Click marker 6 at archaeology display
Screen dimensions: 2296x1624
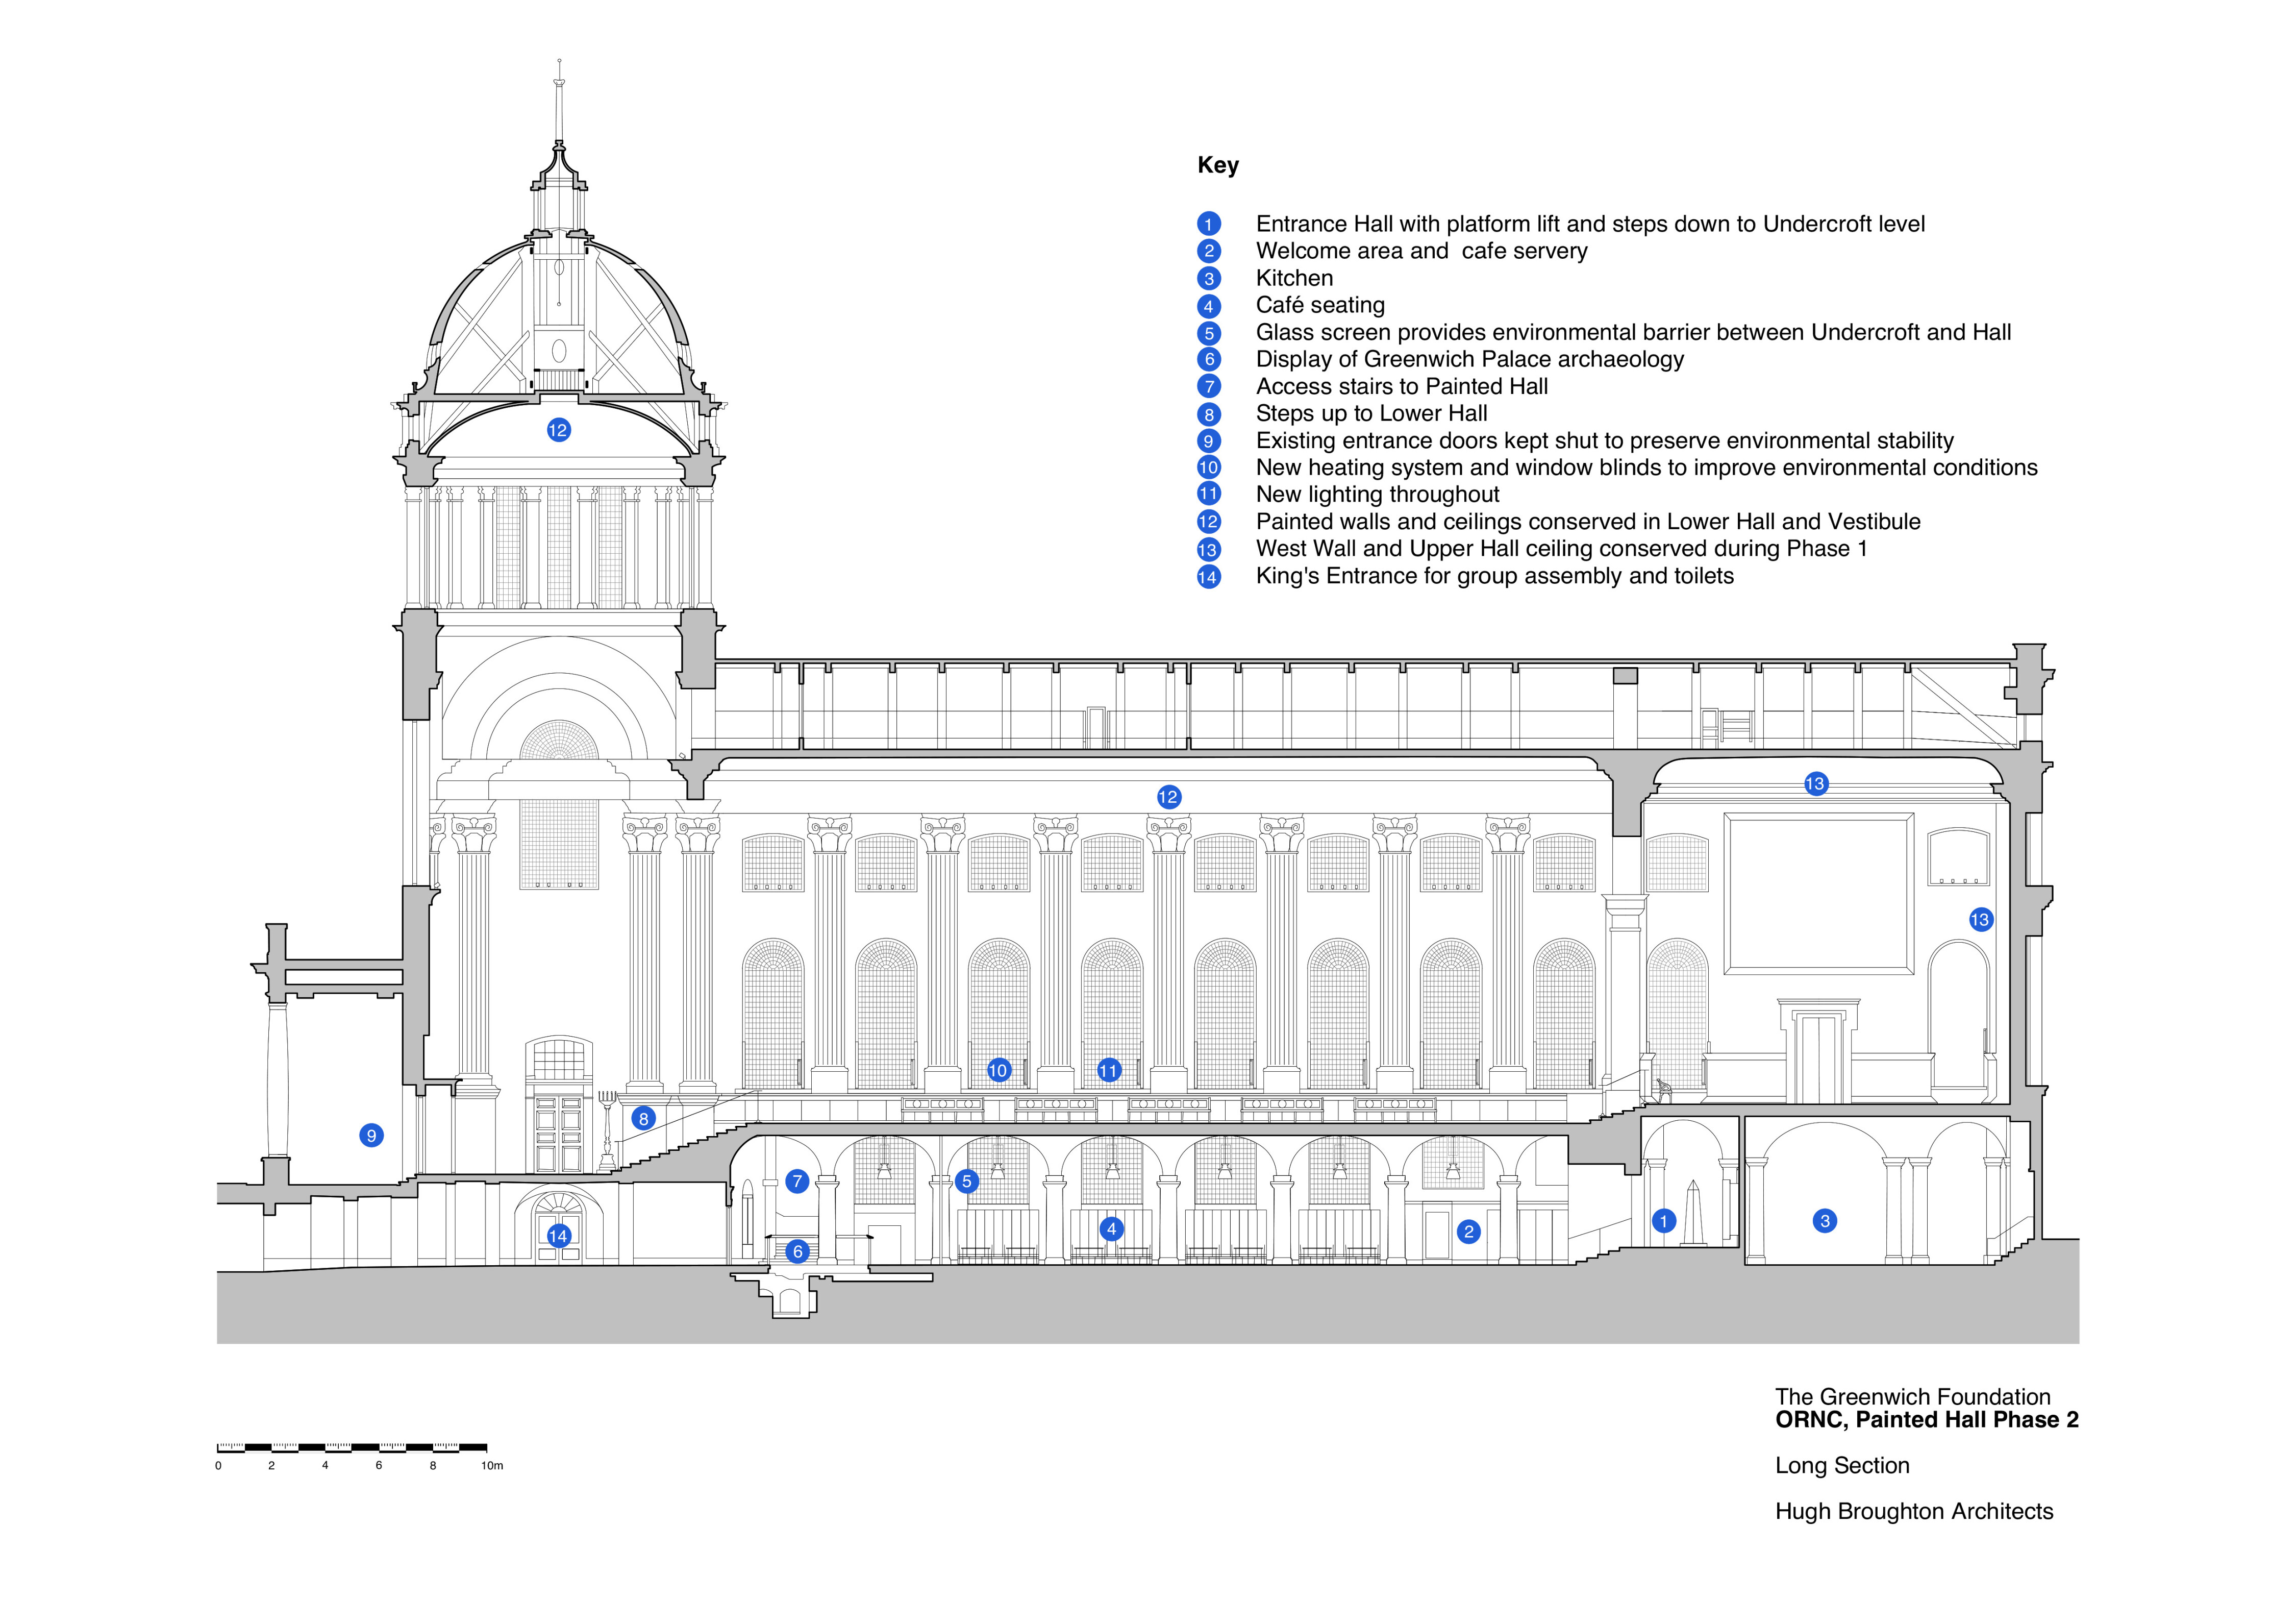coord(797,1251)
